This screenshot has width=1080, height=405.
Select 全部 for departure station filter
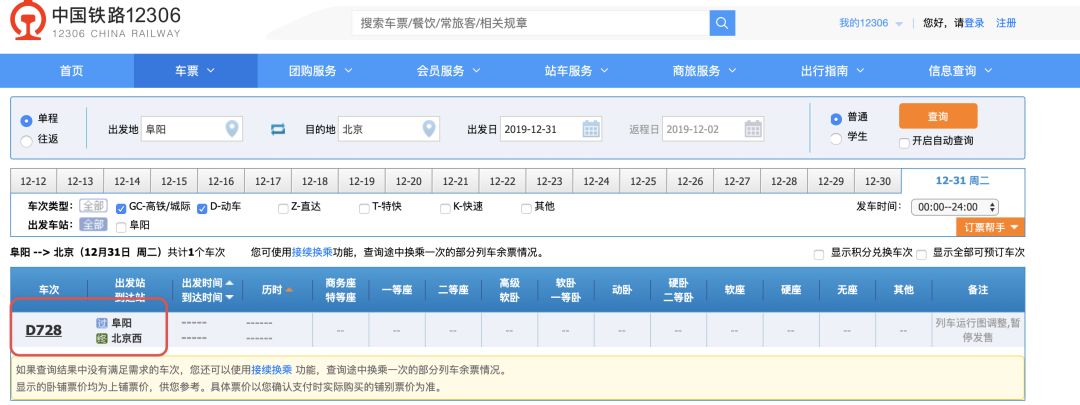point(93,225)
